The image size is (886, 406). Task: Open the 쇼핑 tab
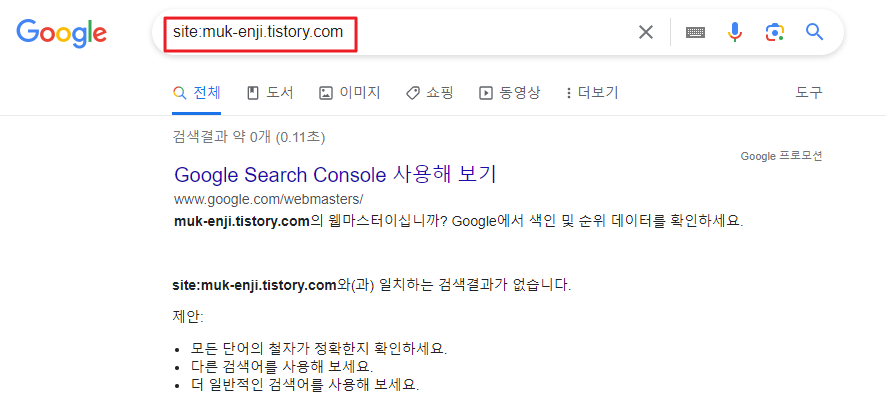pyautogui.click(x=429, y=93)
